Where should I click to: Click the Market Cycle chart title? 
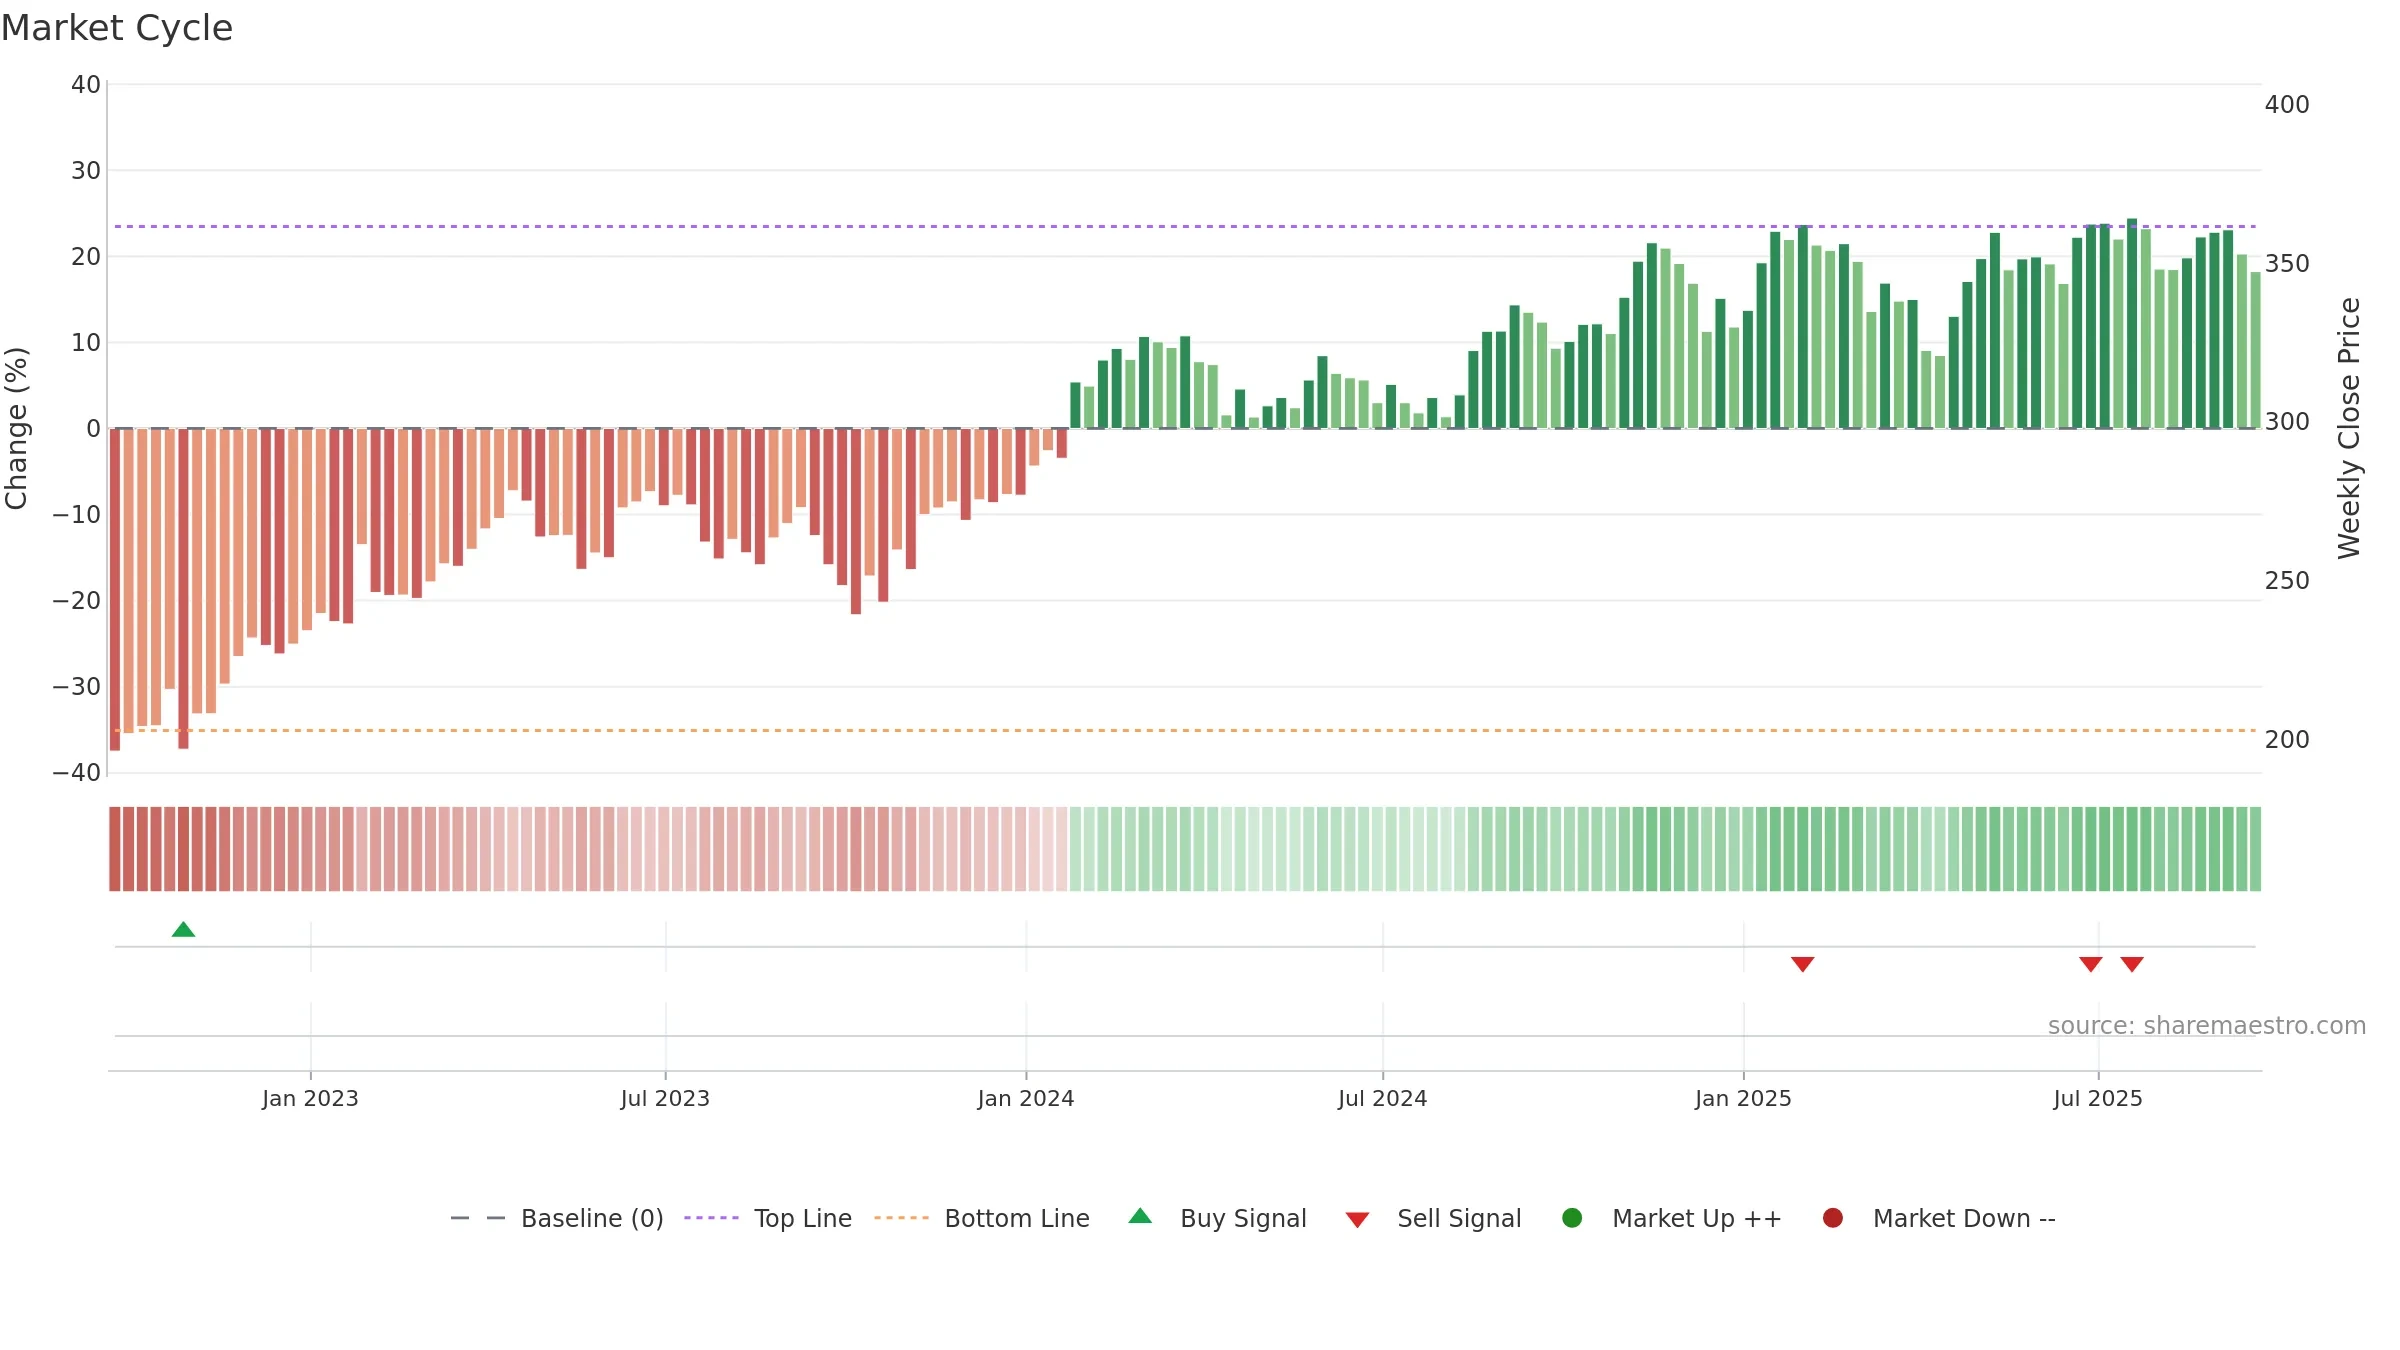117,28
